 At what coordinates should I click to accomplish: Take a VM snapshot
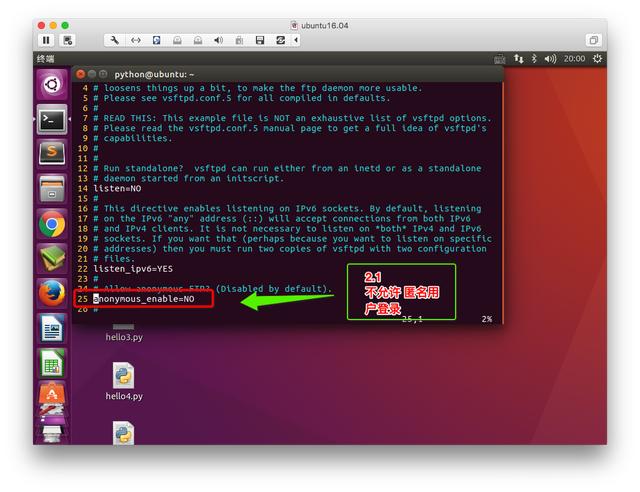tap(67, 40)
